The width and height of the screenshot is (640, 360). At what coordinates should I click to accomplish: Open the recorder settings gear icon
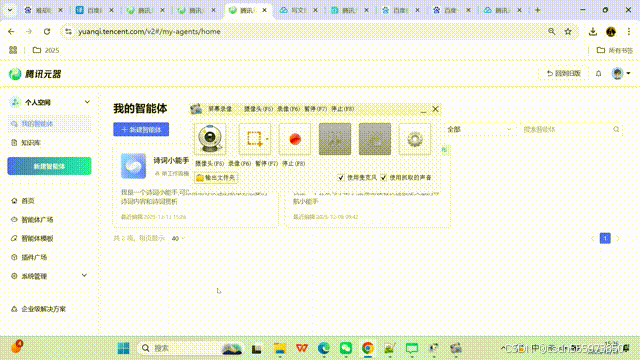(415, 139)
